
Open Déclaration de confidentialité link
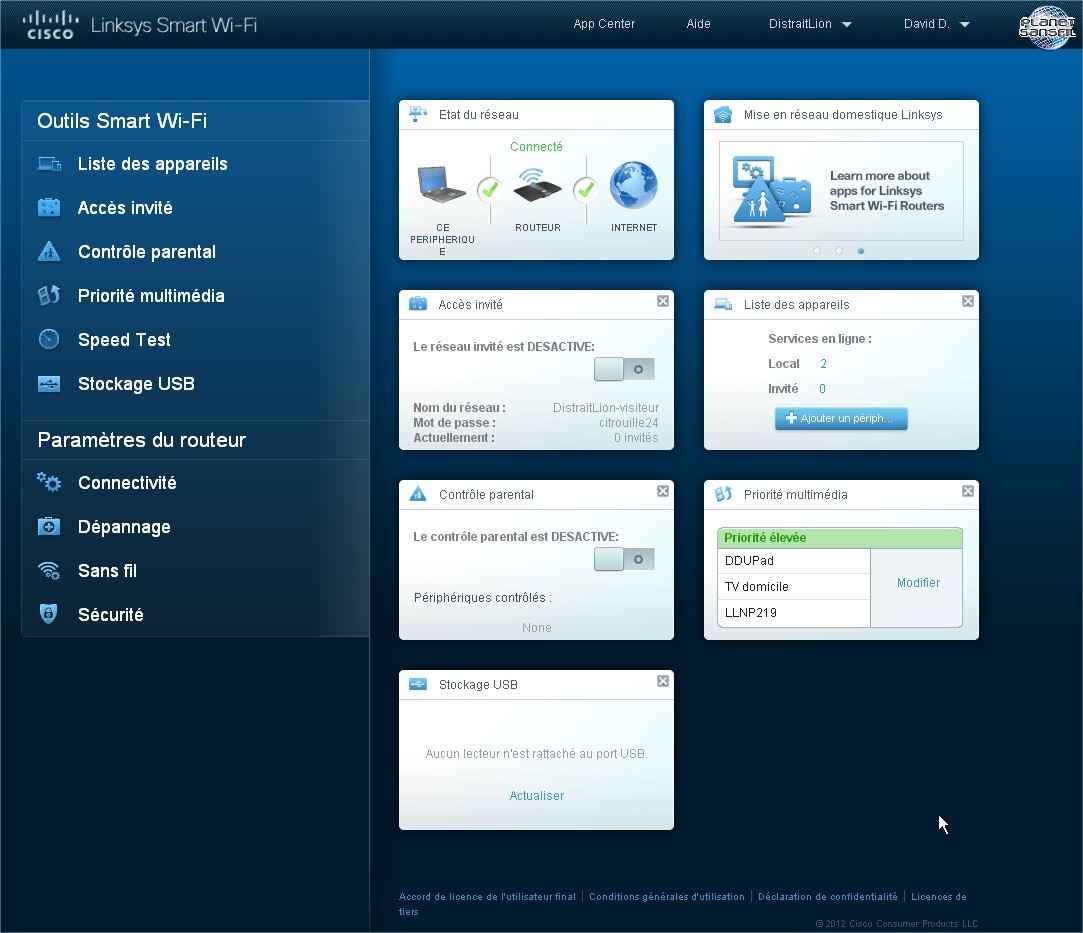[827, 896]
